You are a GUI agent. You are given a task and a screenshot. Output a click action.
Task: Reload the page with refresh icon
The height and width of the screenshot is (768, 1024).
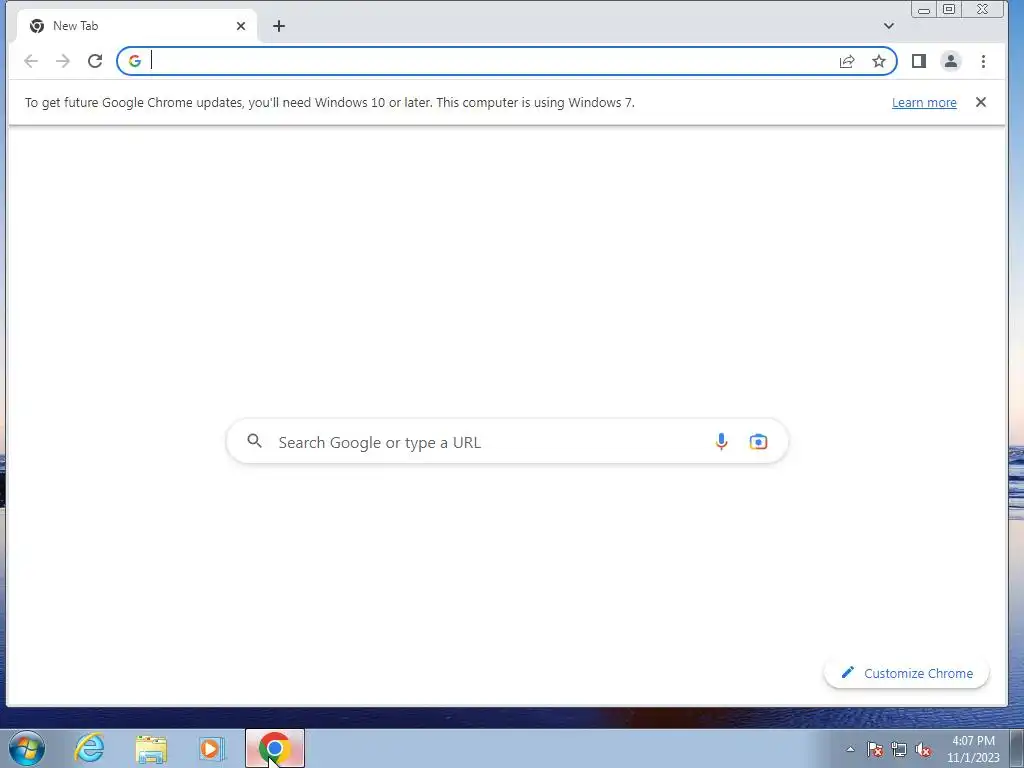(x=95, y=61)
